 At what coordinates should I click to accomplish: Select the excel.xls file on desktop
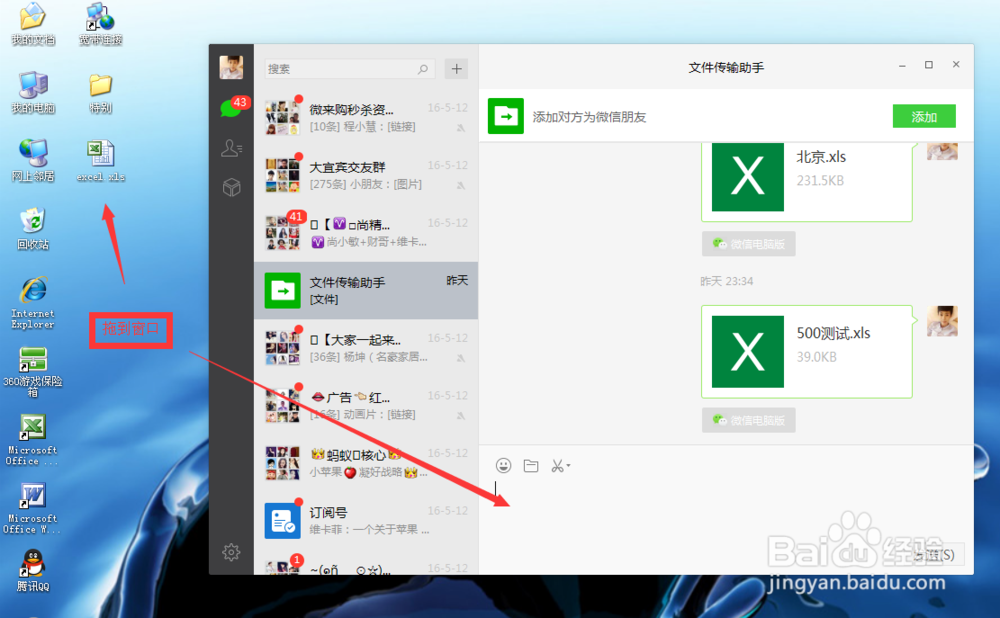pyautogui.click(x=101, y=161)
